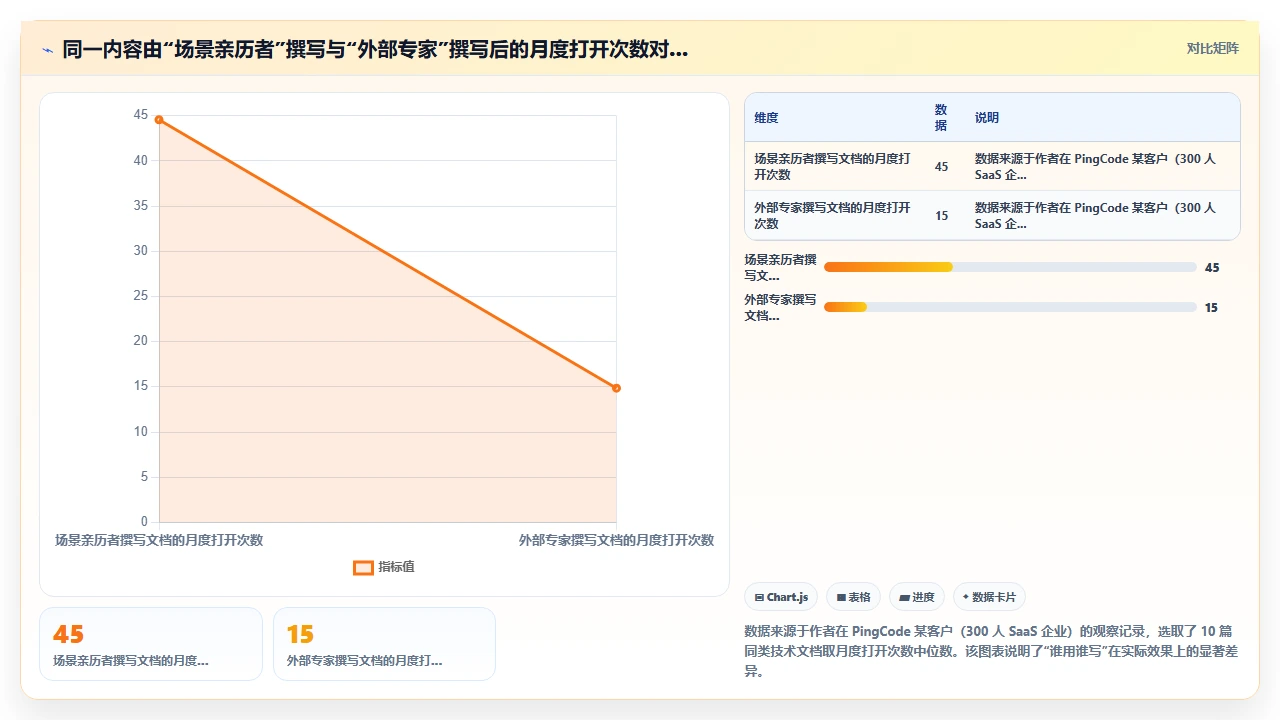Image resolution: width=1280 pixels, height=720 pixels.
Task: Click the 数据卡片 tag pill
Action: (989, 597)
